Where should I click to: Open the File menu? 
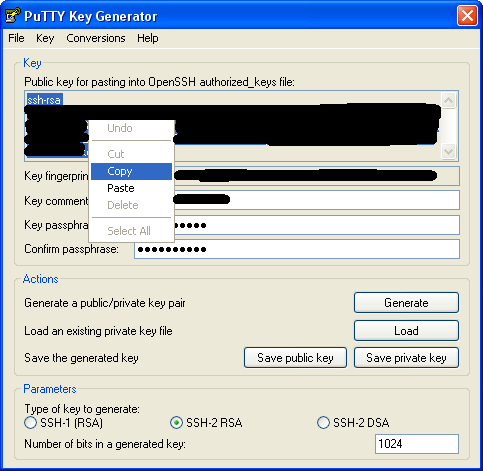[x=16, y=38]
